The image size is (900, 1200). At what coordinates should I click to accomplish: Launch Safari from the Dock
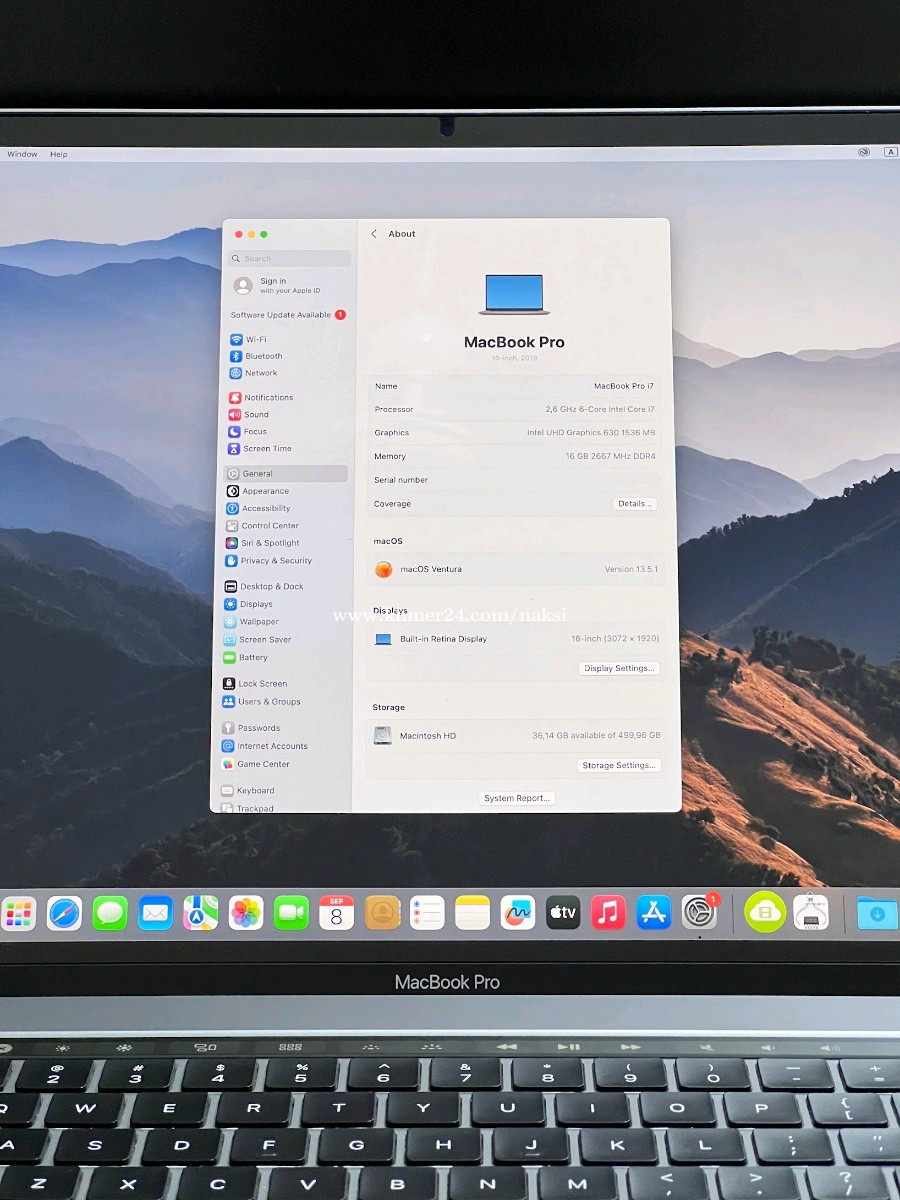coord(64,912)
